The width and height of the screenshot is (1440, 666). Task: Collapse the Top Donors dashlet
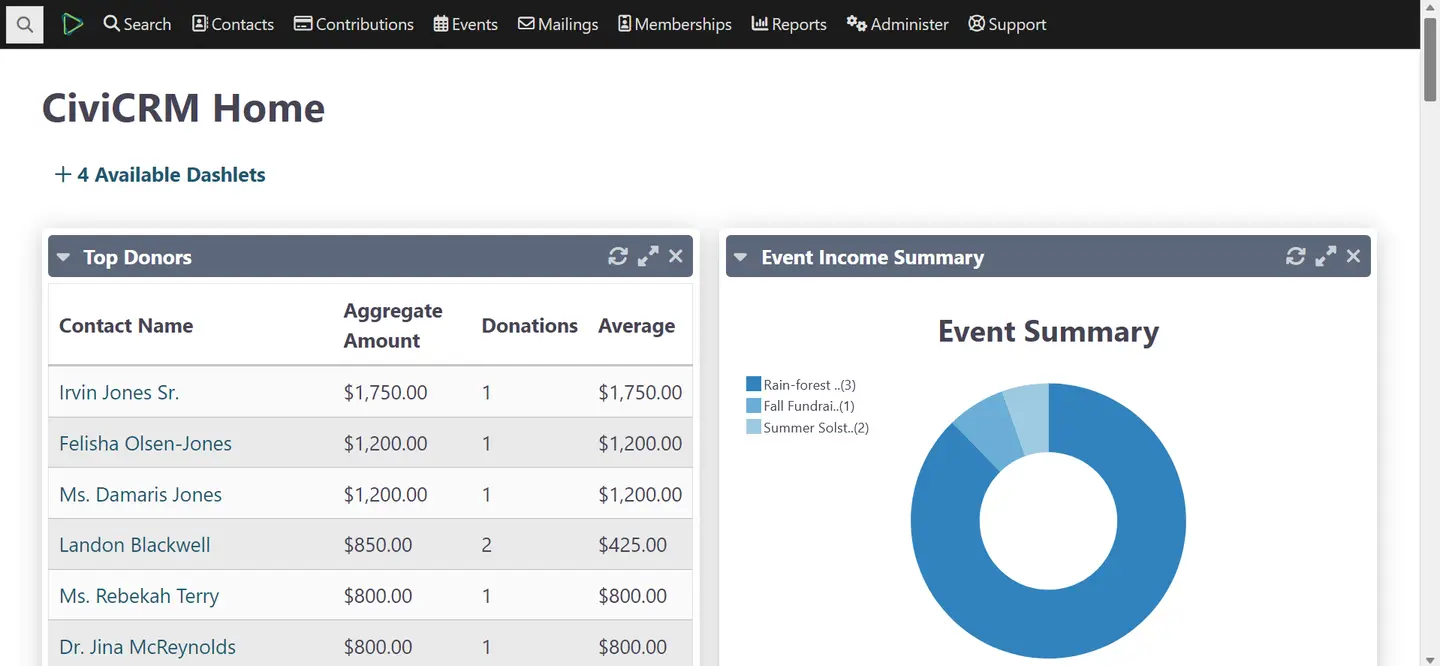tap(63, 256)
